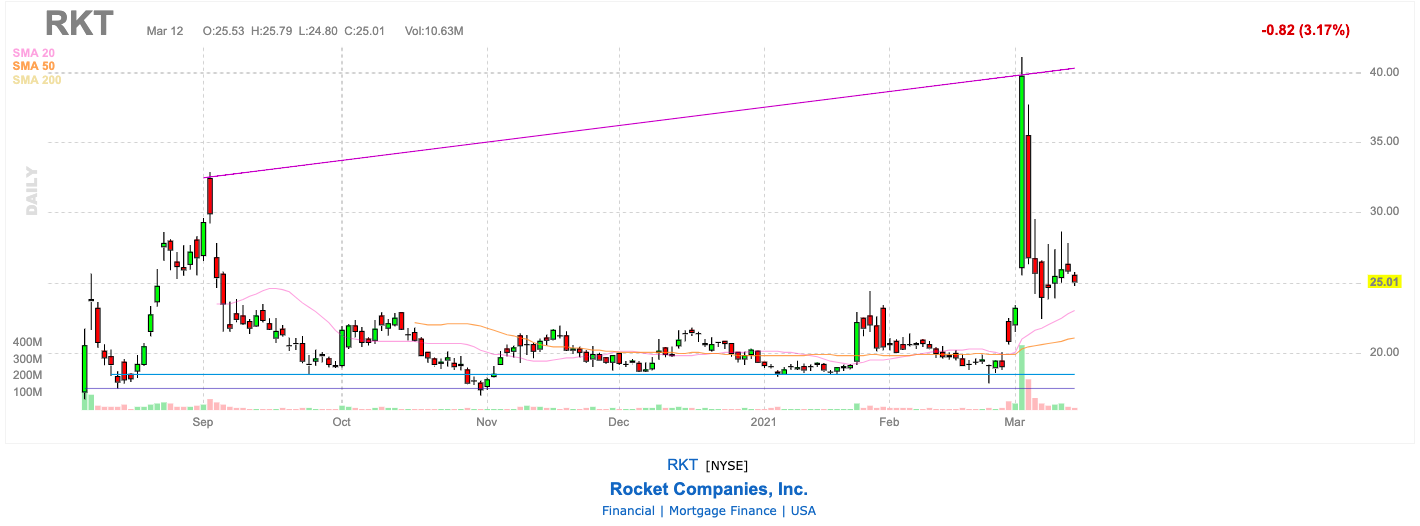The width and height of the screenshot is (1420, 526).
Task: Click the 400M volume axis label
Action: point(26,342)
